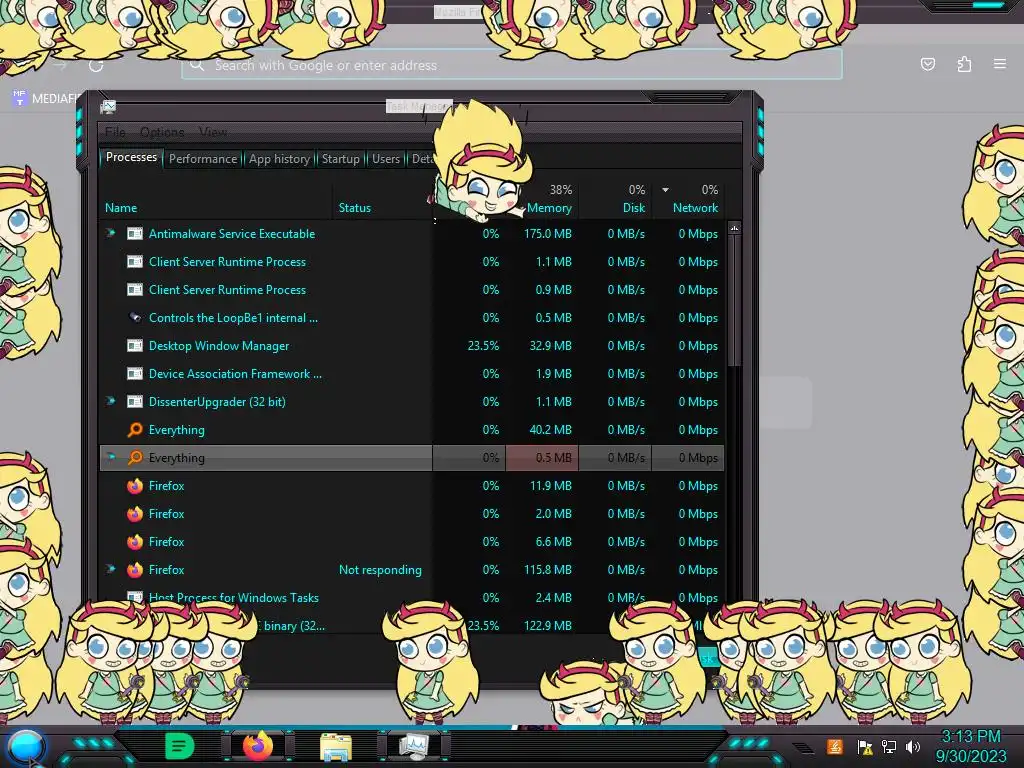
Task: Open the Action Center flag tray icon
Action: (x=865, y=747)
